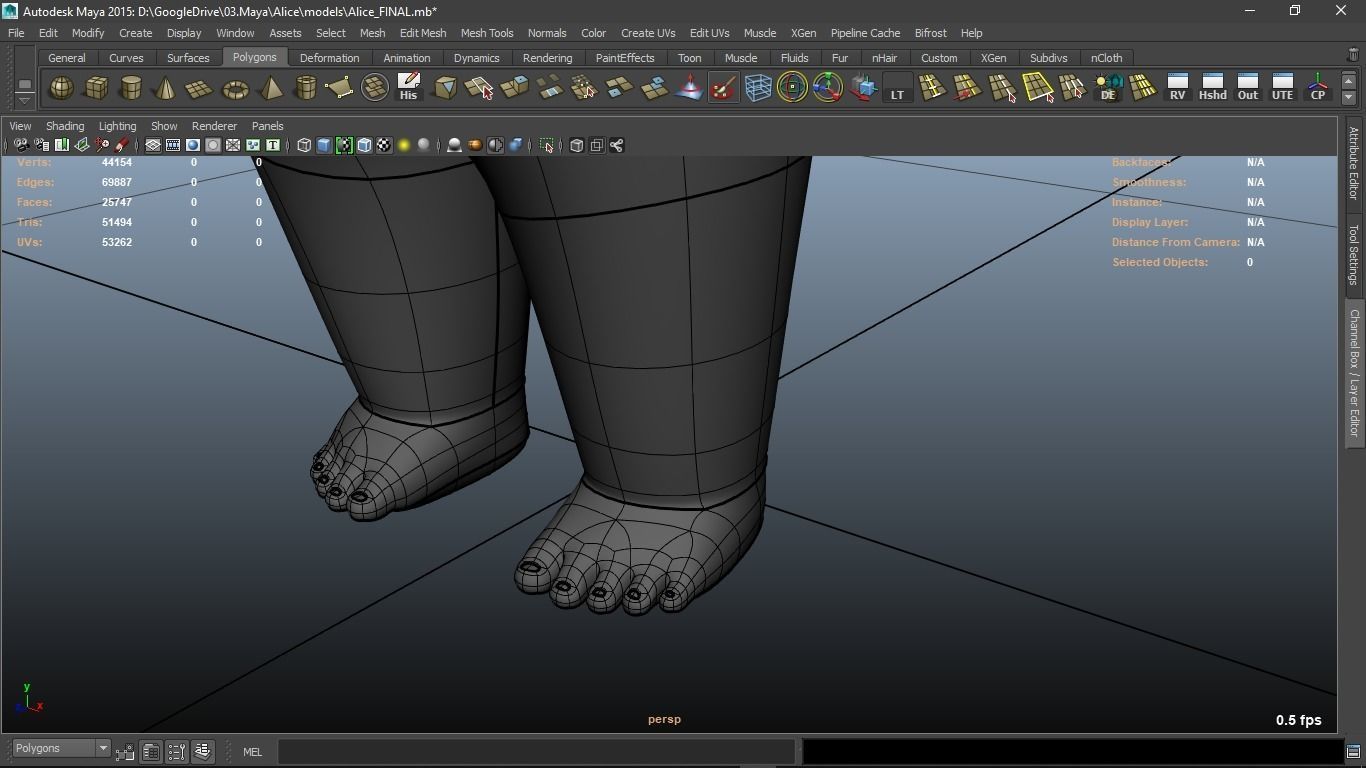1366x768 pixels.
Task: Click the Verts count value 44154
Action: pos(117,162)
